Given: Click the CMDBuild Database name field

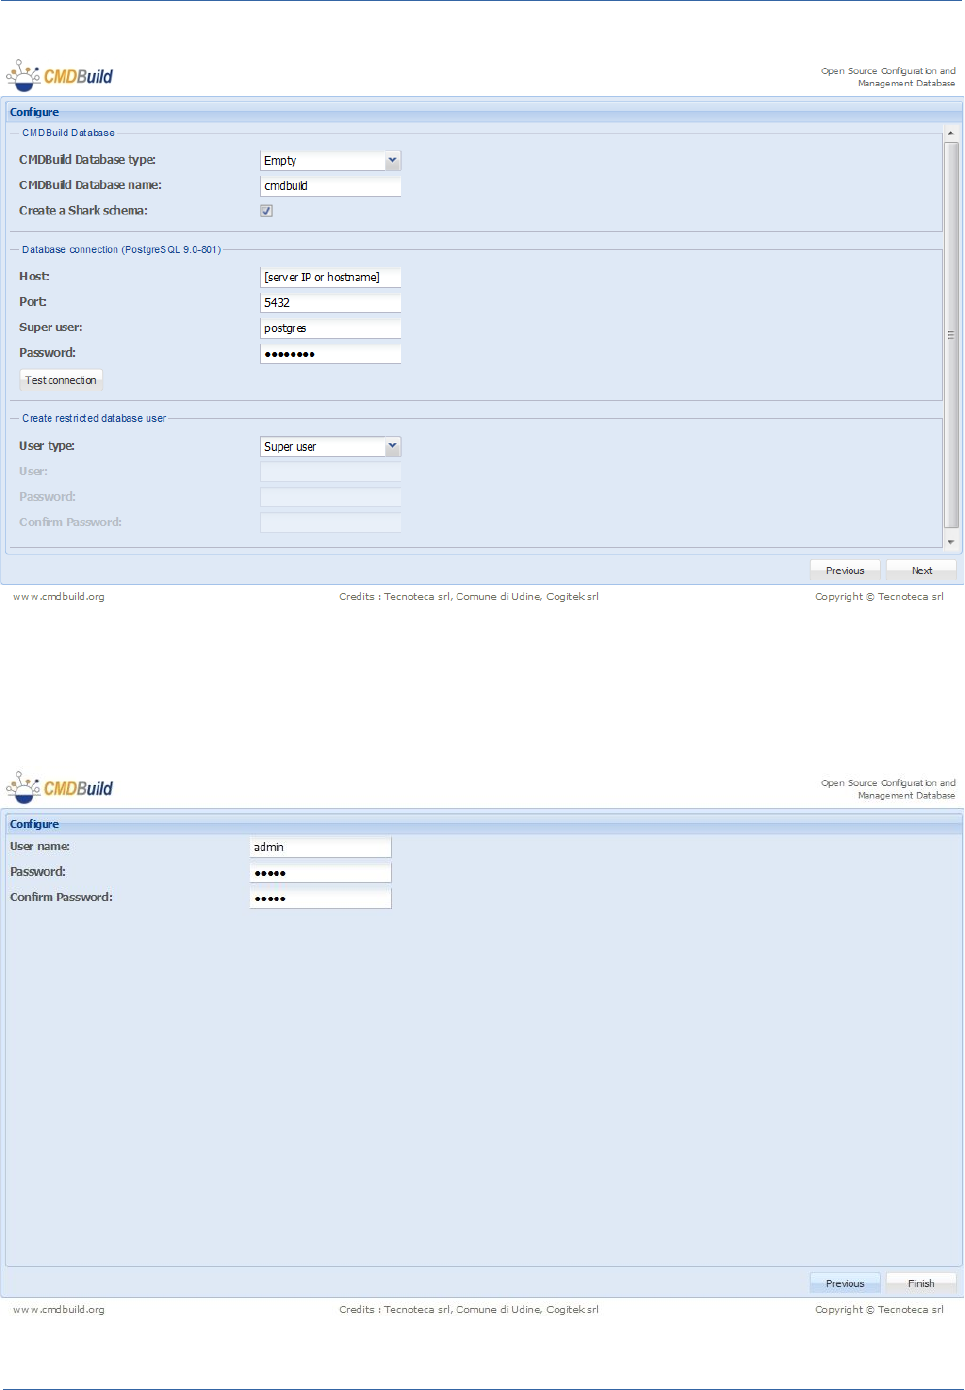Looking at the screenshot, I should 330,186.
